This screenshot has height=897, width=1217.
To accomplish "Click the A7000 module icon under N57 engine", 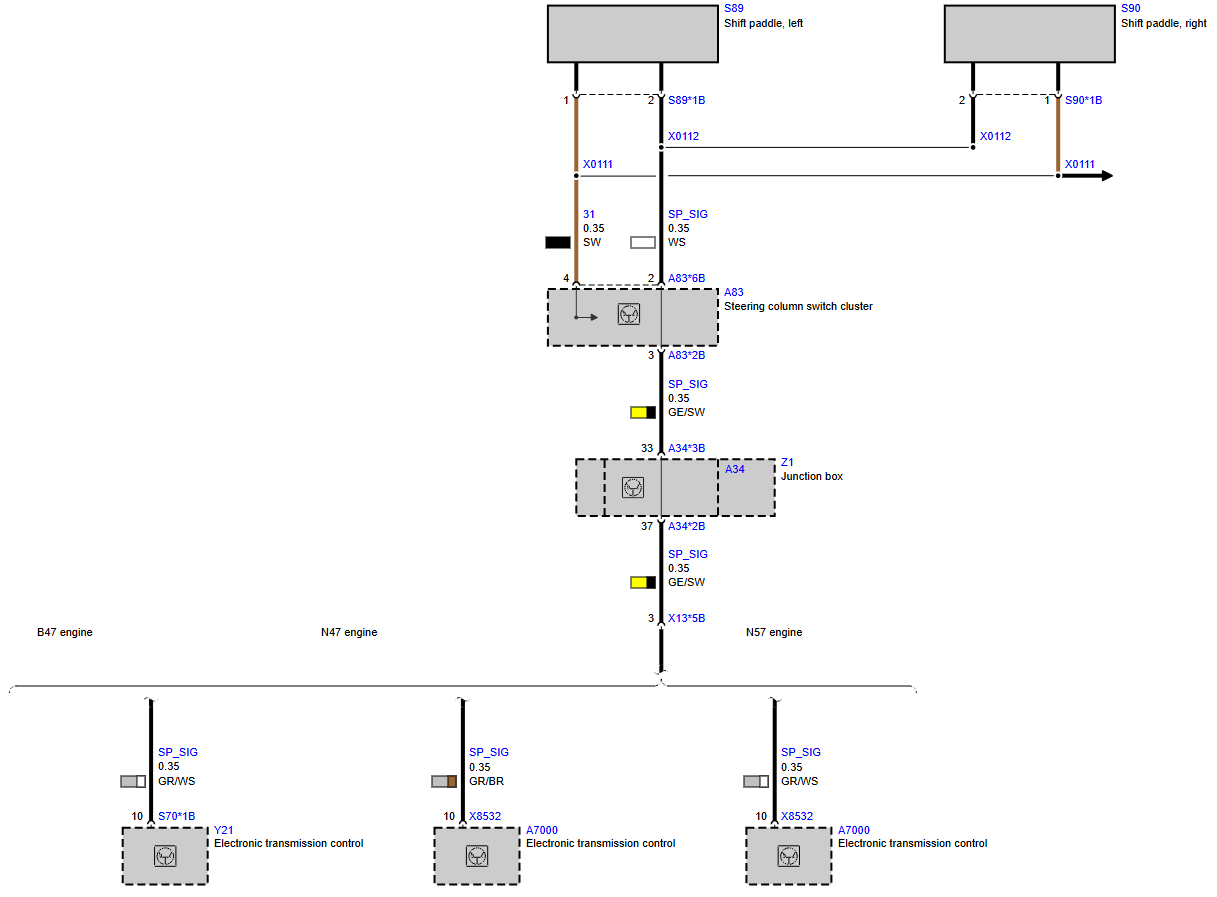I will 789,856.
